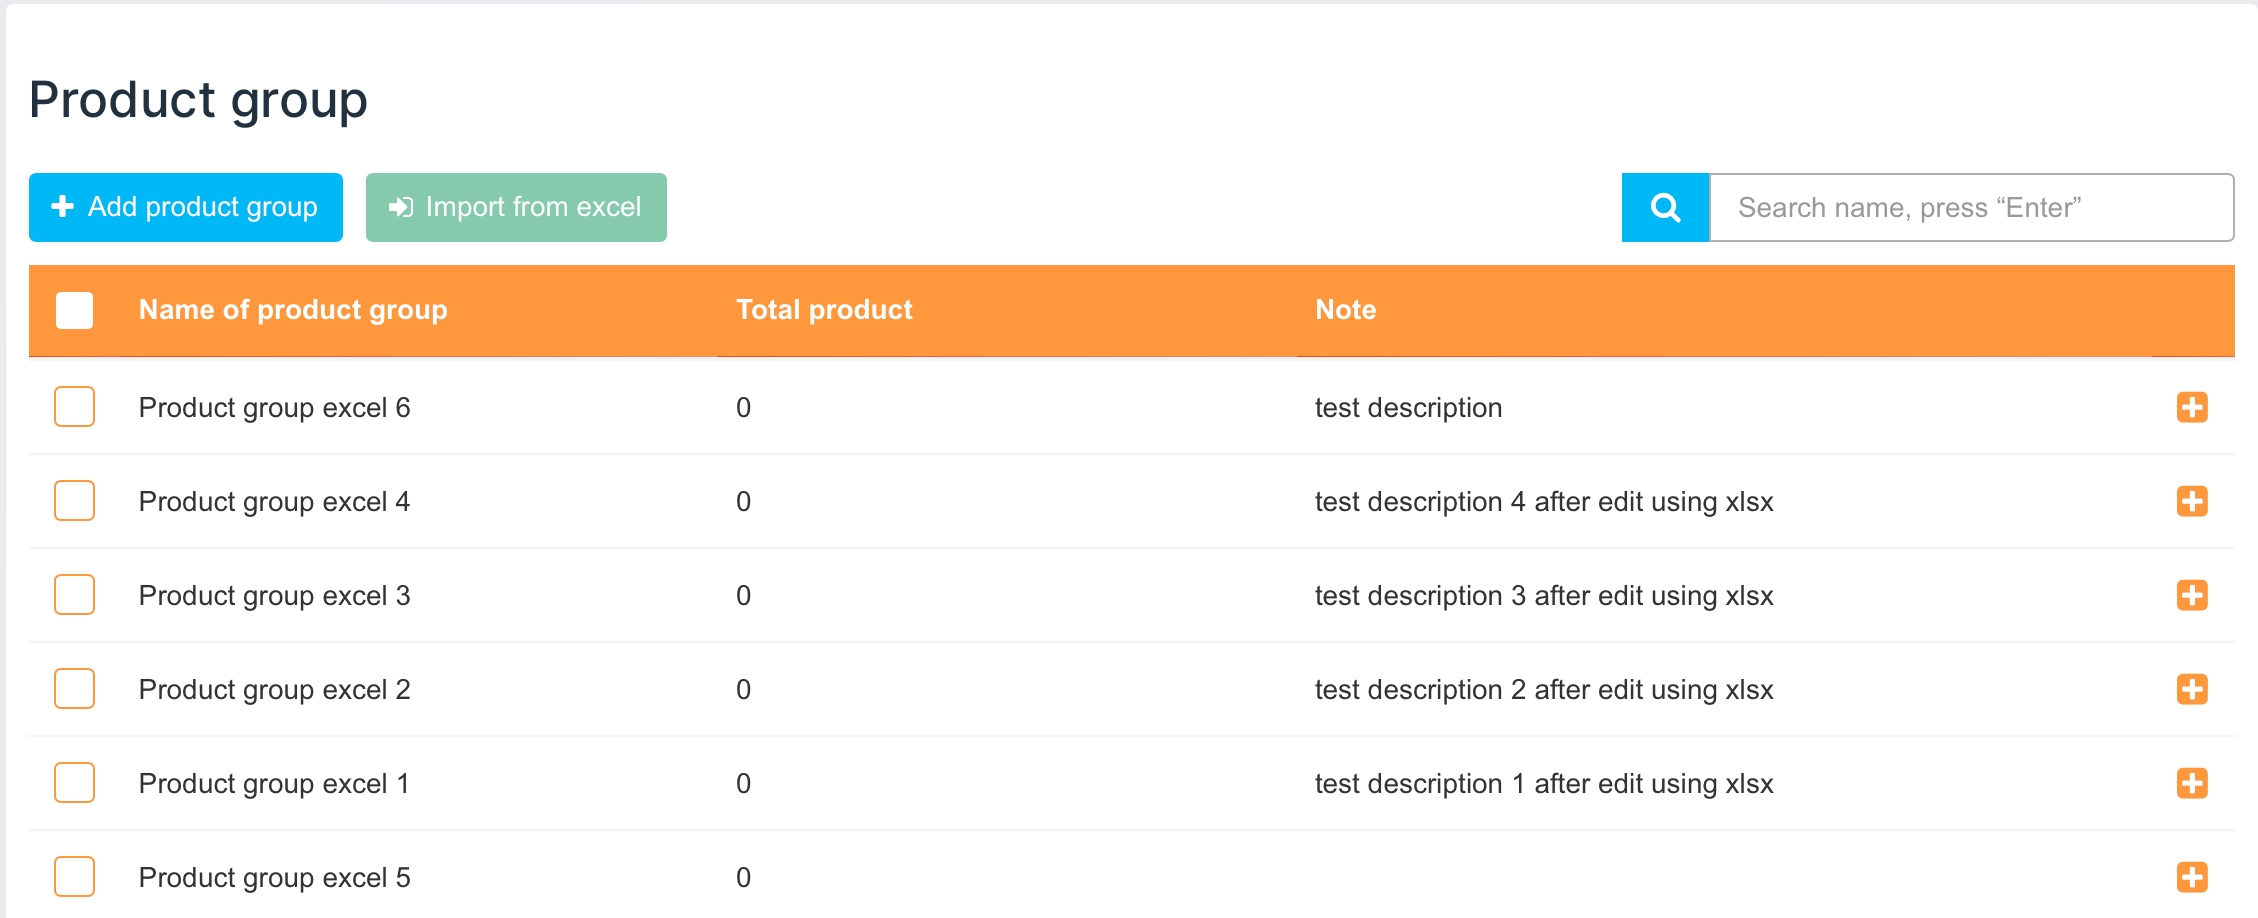Check the Product group excel 5 row

tap(75, 878)
